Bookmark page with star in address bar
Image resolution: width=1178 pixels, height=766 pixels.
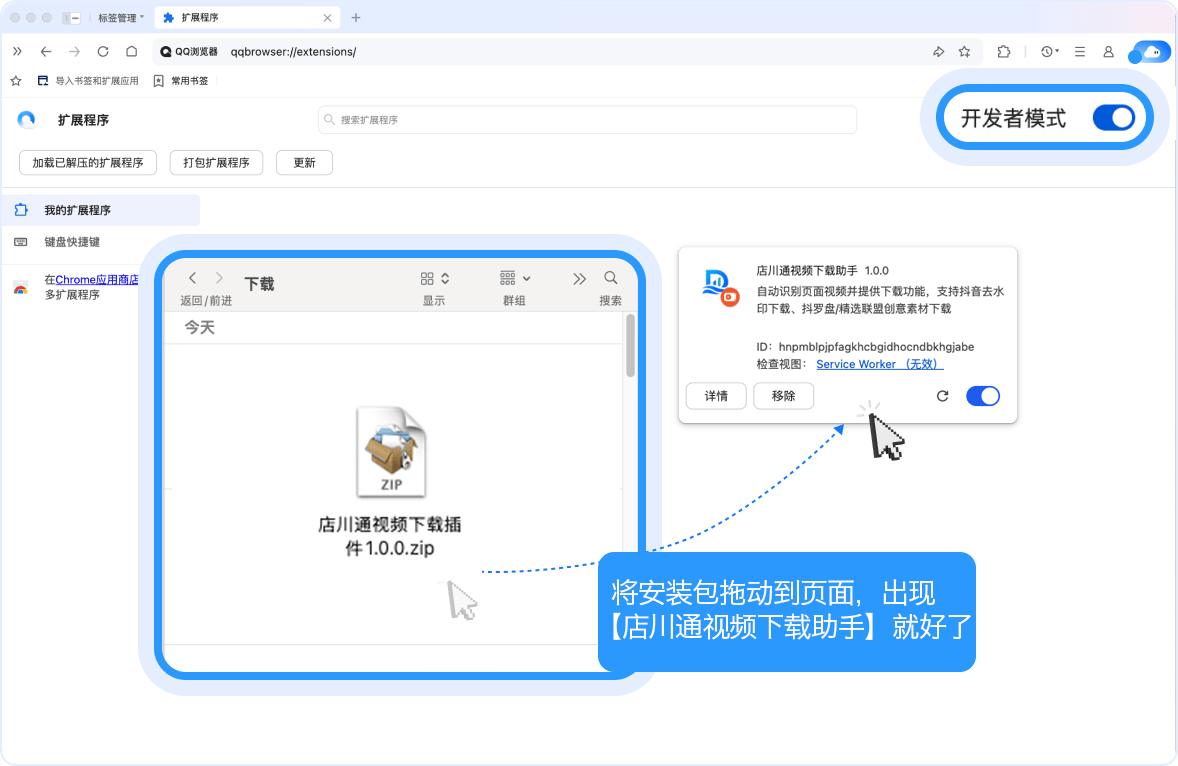click(x=965, y=52)
